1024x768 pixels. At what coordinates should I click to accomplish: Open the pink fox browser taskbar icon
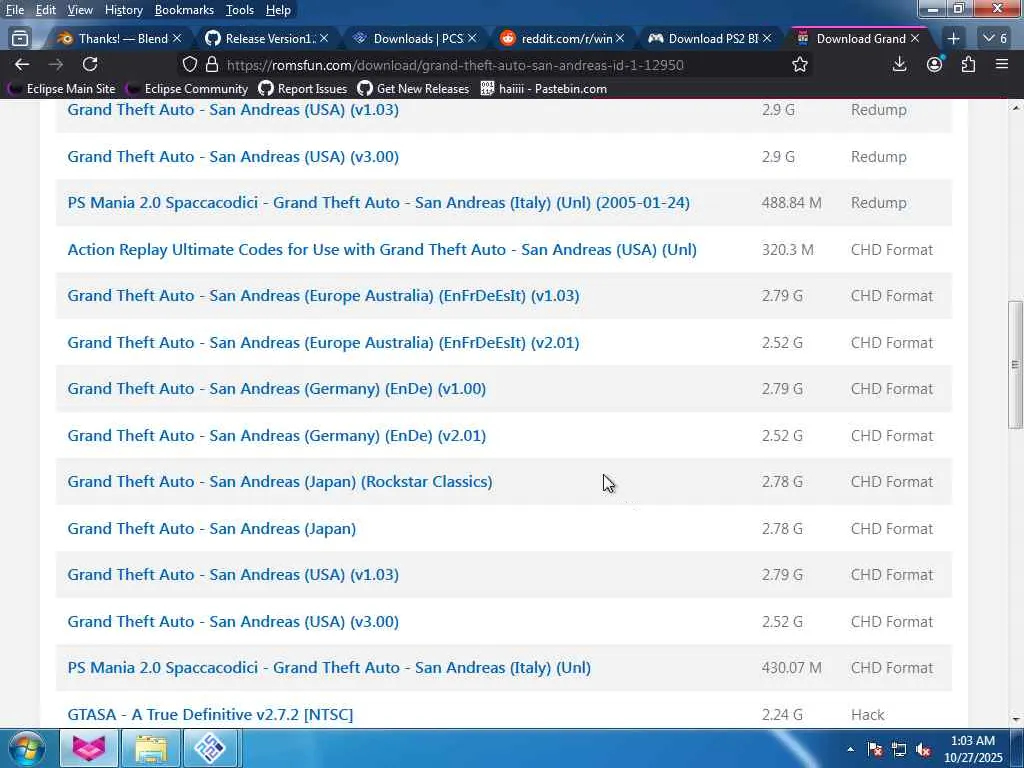[89, 748]
